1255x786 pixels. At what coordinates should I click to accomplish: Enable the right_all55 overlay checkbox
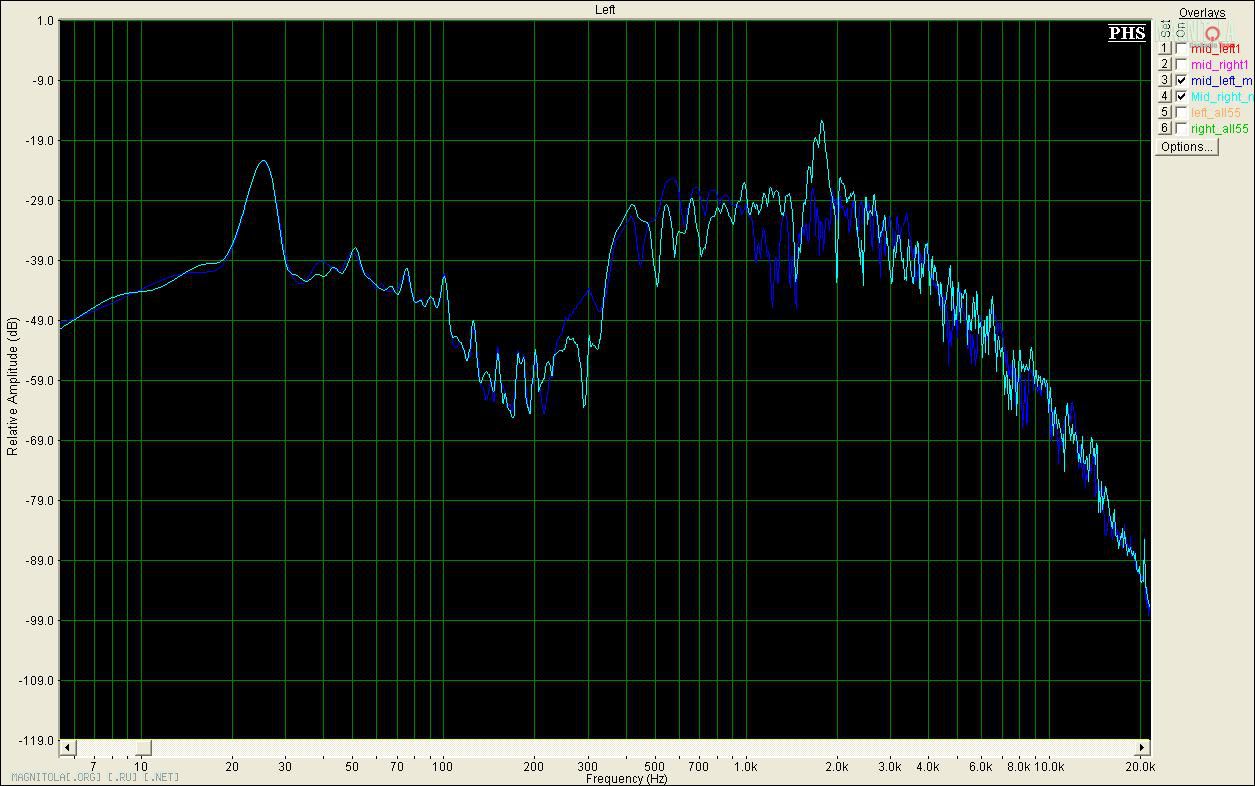click(x=1182, y=128)
